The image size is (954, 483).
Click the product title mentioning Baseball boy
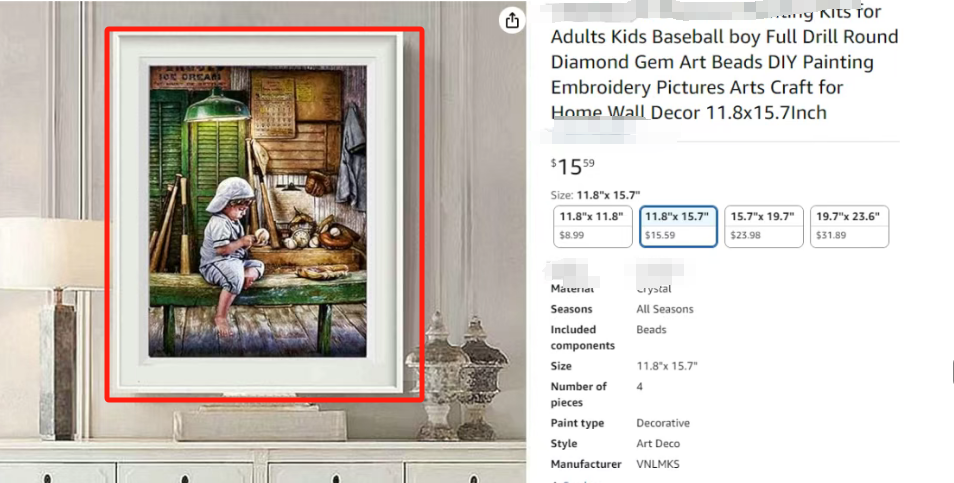click(724, 62)
